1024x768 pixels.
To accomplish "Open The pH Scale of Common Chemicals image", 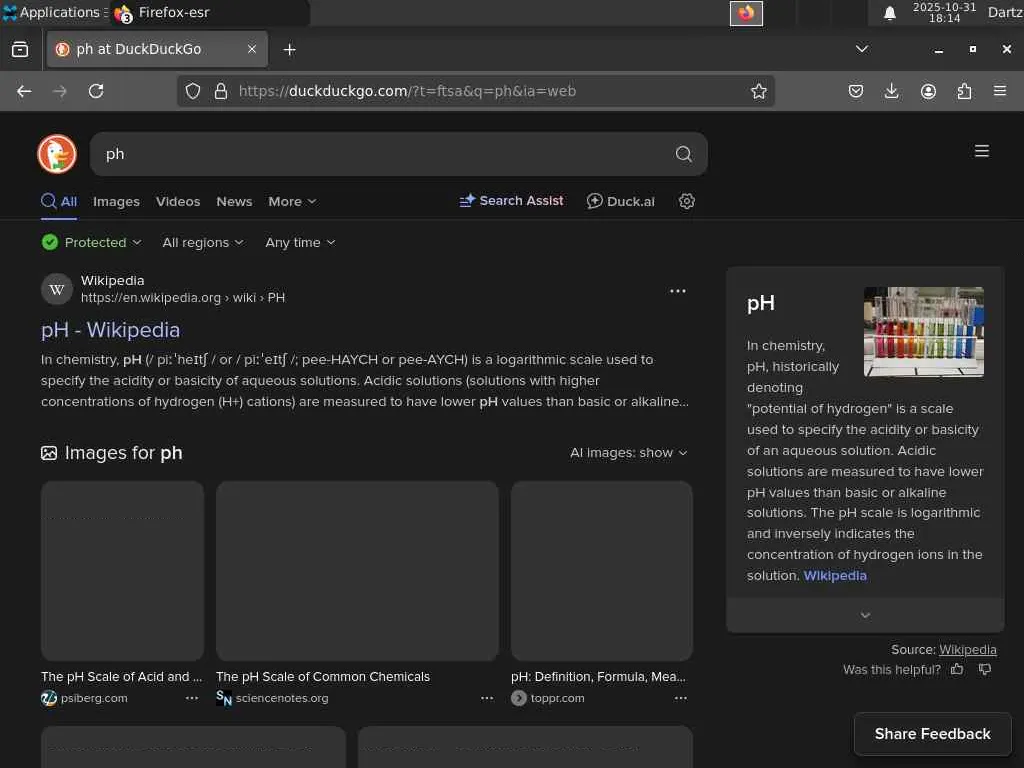I will tap(357, 571).
